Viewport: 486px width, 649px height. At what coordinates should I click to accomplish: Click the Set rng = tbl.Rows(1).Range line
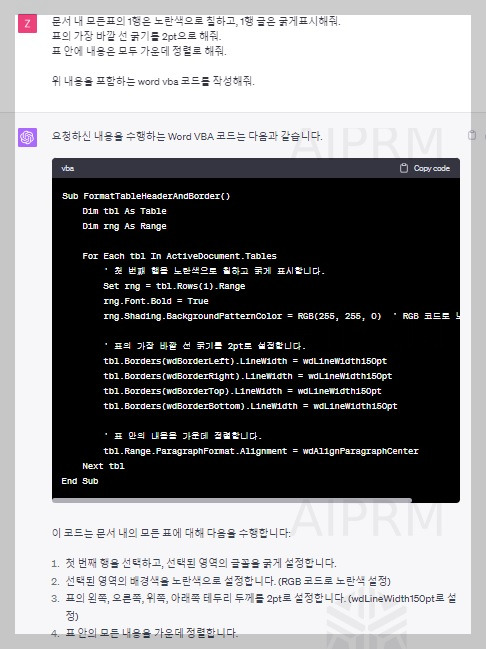click(174, 286)
